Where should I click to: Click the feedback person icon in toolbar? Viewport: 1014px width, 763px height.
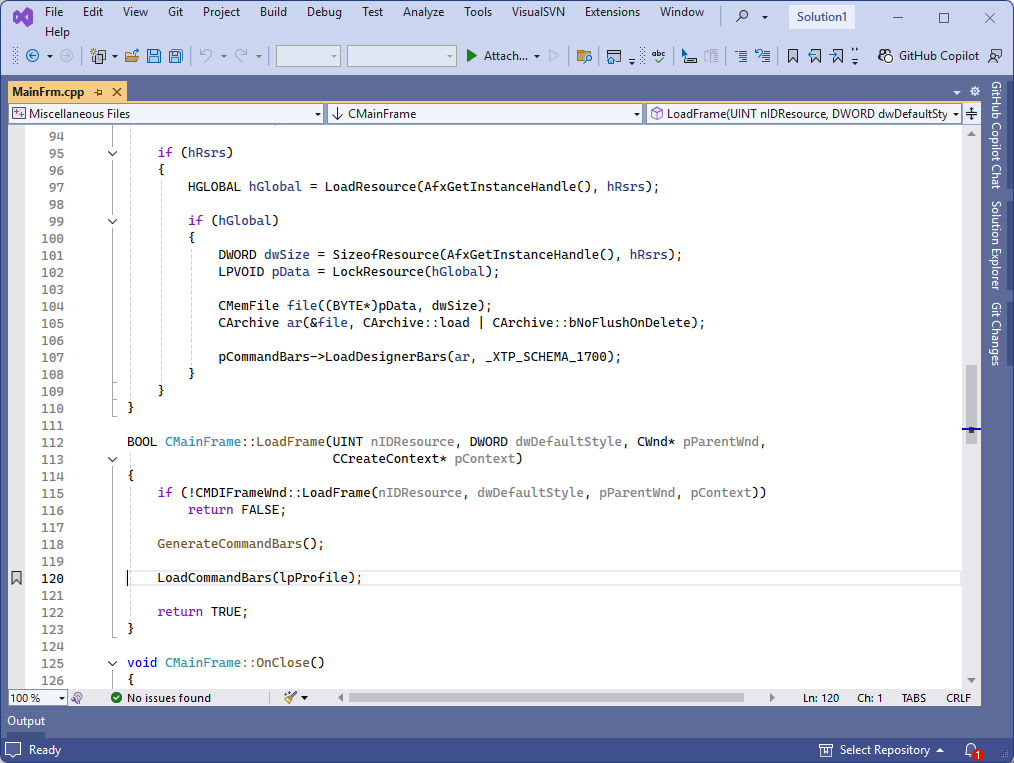pos(995,56)
